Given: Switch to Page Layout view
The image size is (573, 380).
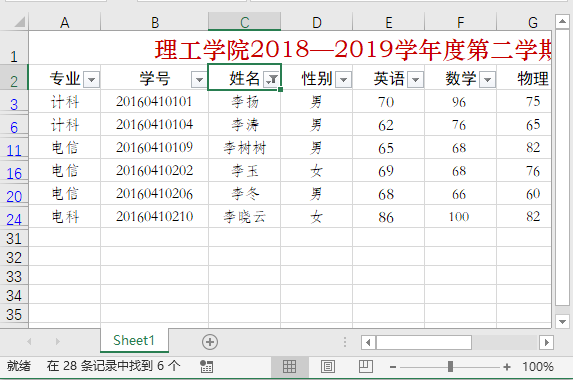Looking at the screenshot, I should [327, 366].
